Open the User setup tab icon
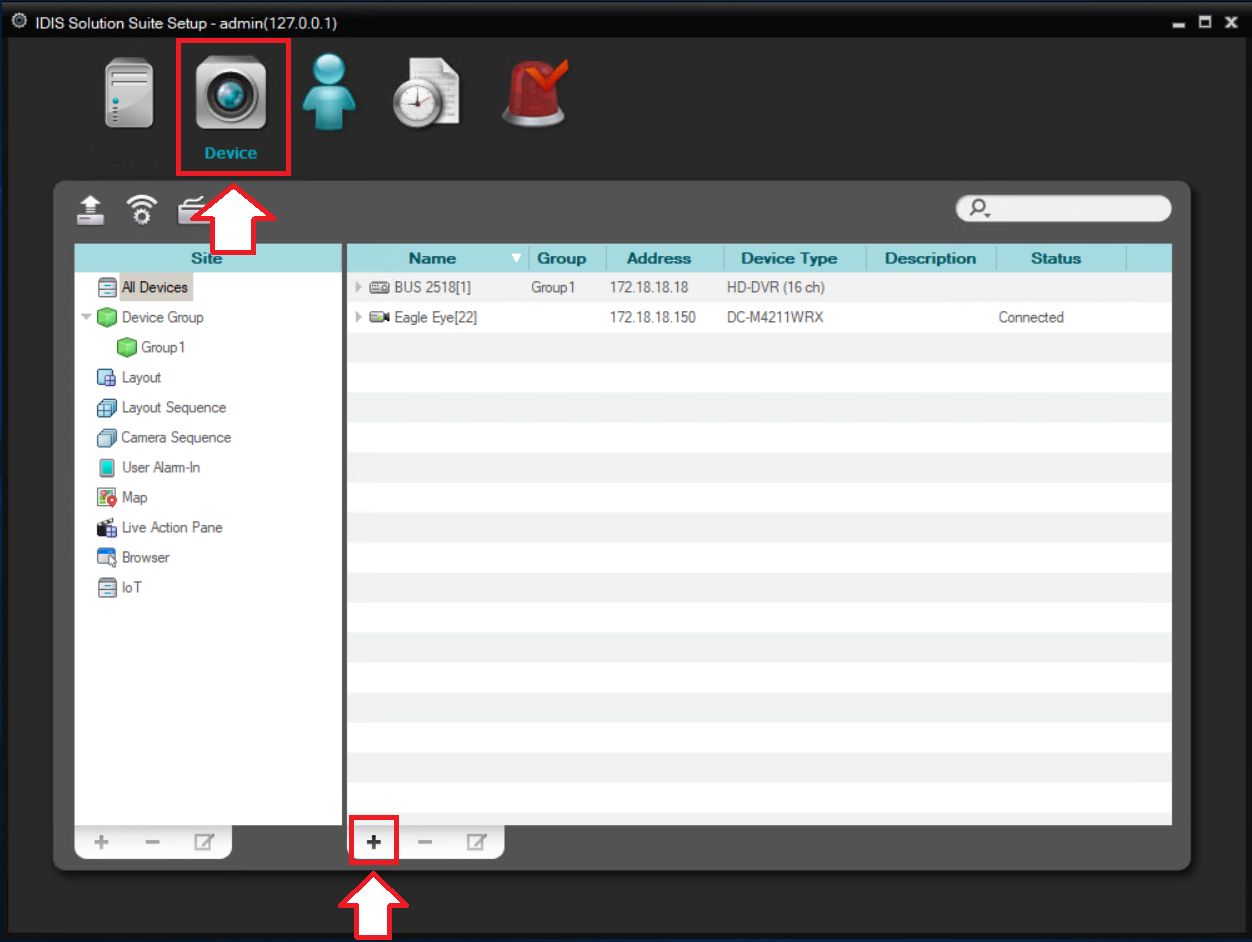The width and height of the screenshot is (1252, 942). pyautogui.click(x=329, y=92)
